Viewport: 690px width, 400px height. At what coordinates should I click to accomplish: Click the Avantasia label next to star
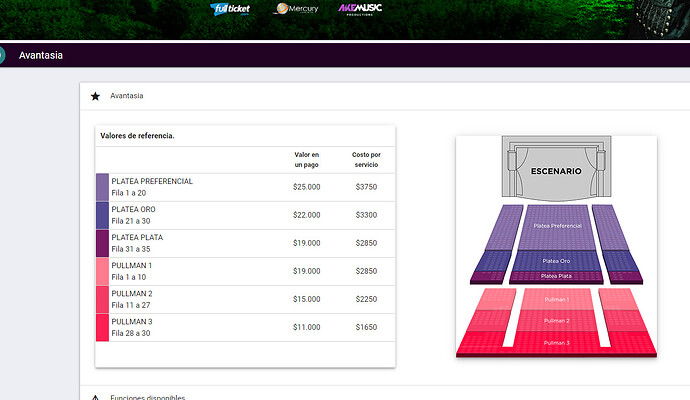pyautogui.click(x=127, y=95)
